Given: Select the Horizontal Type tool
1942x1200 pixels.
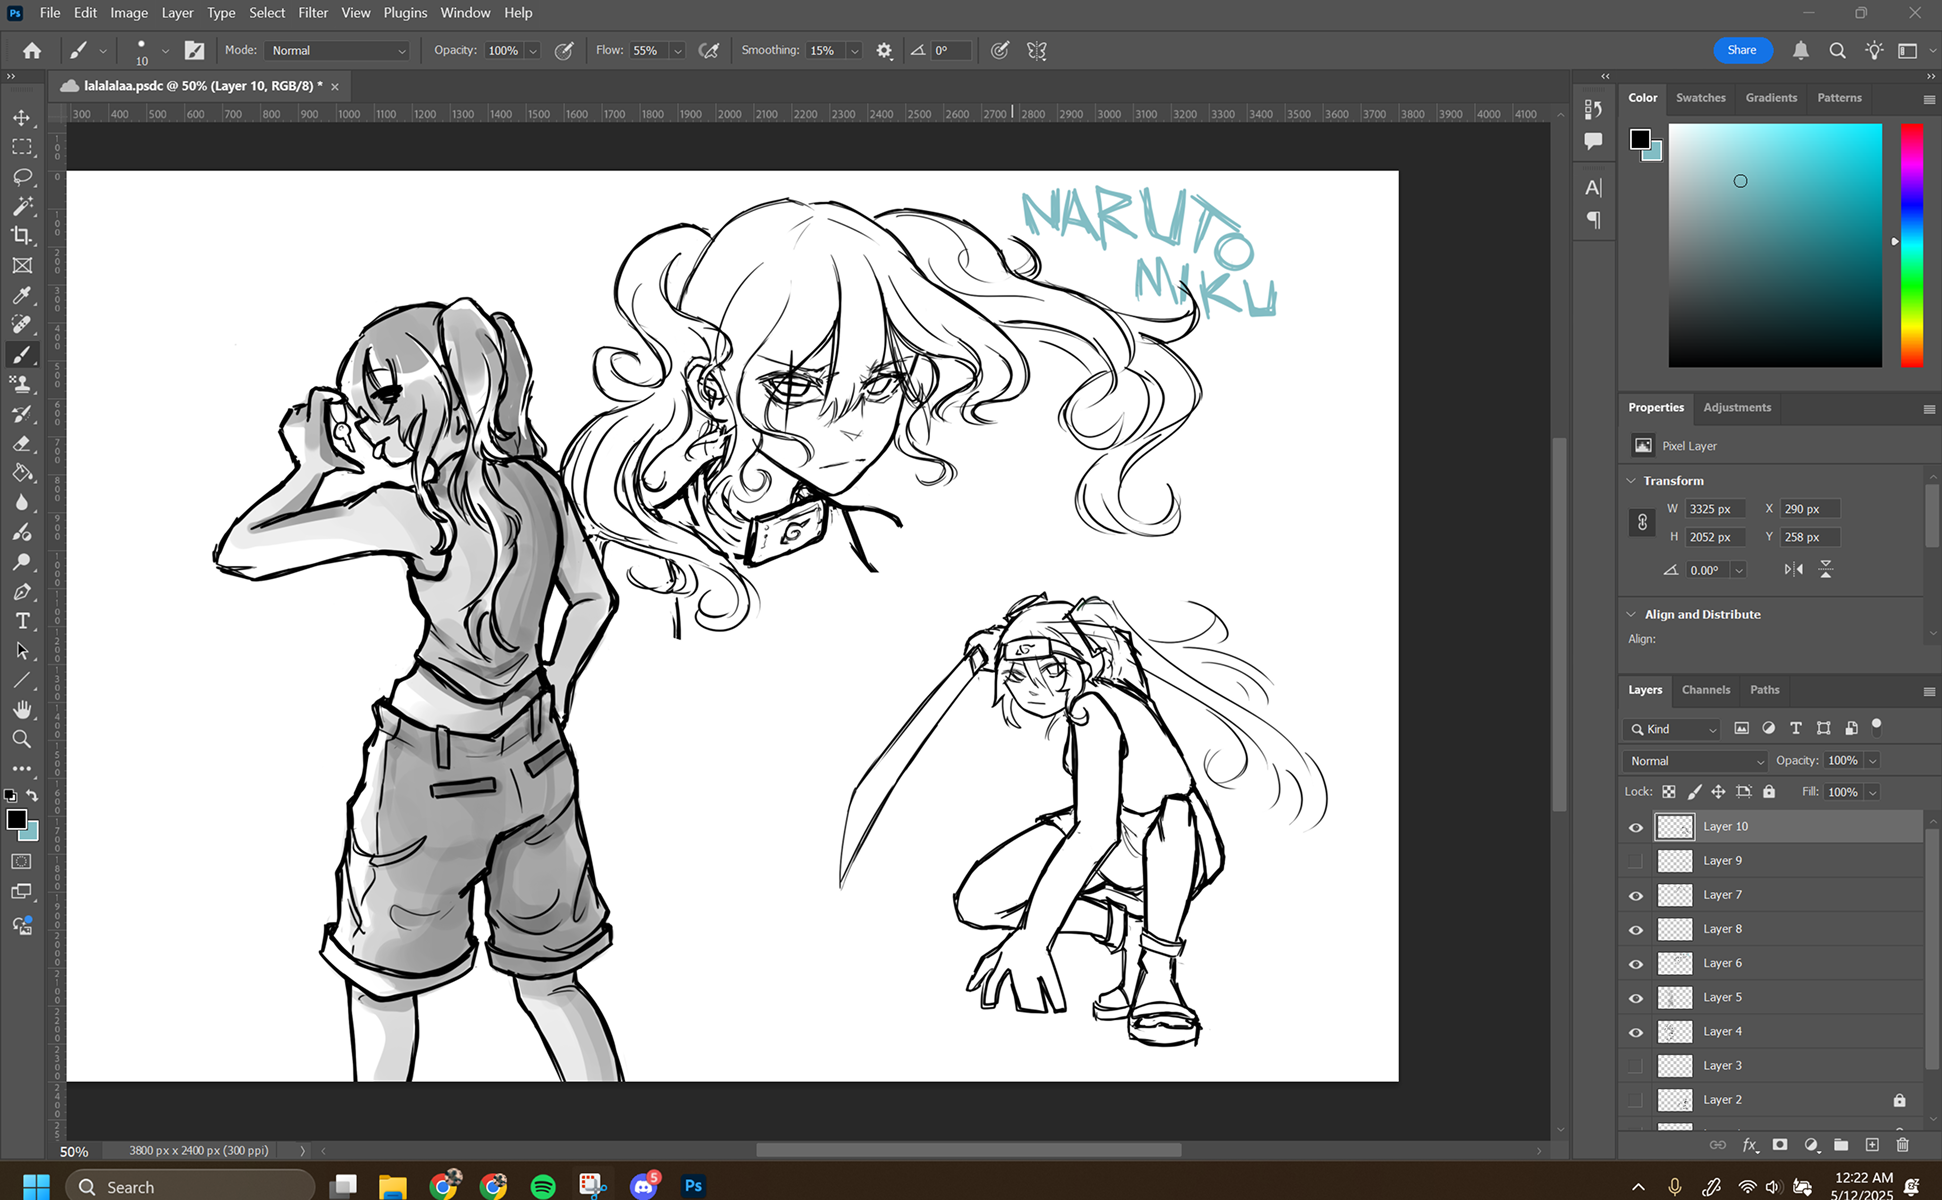Looking at the screenshot, I should click(22, 621).
